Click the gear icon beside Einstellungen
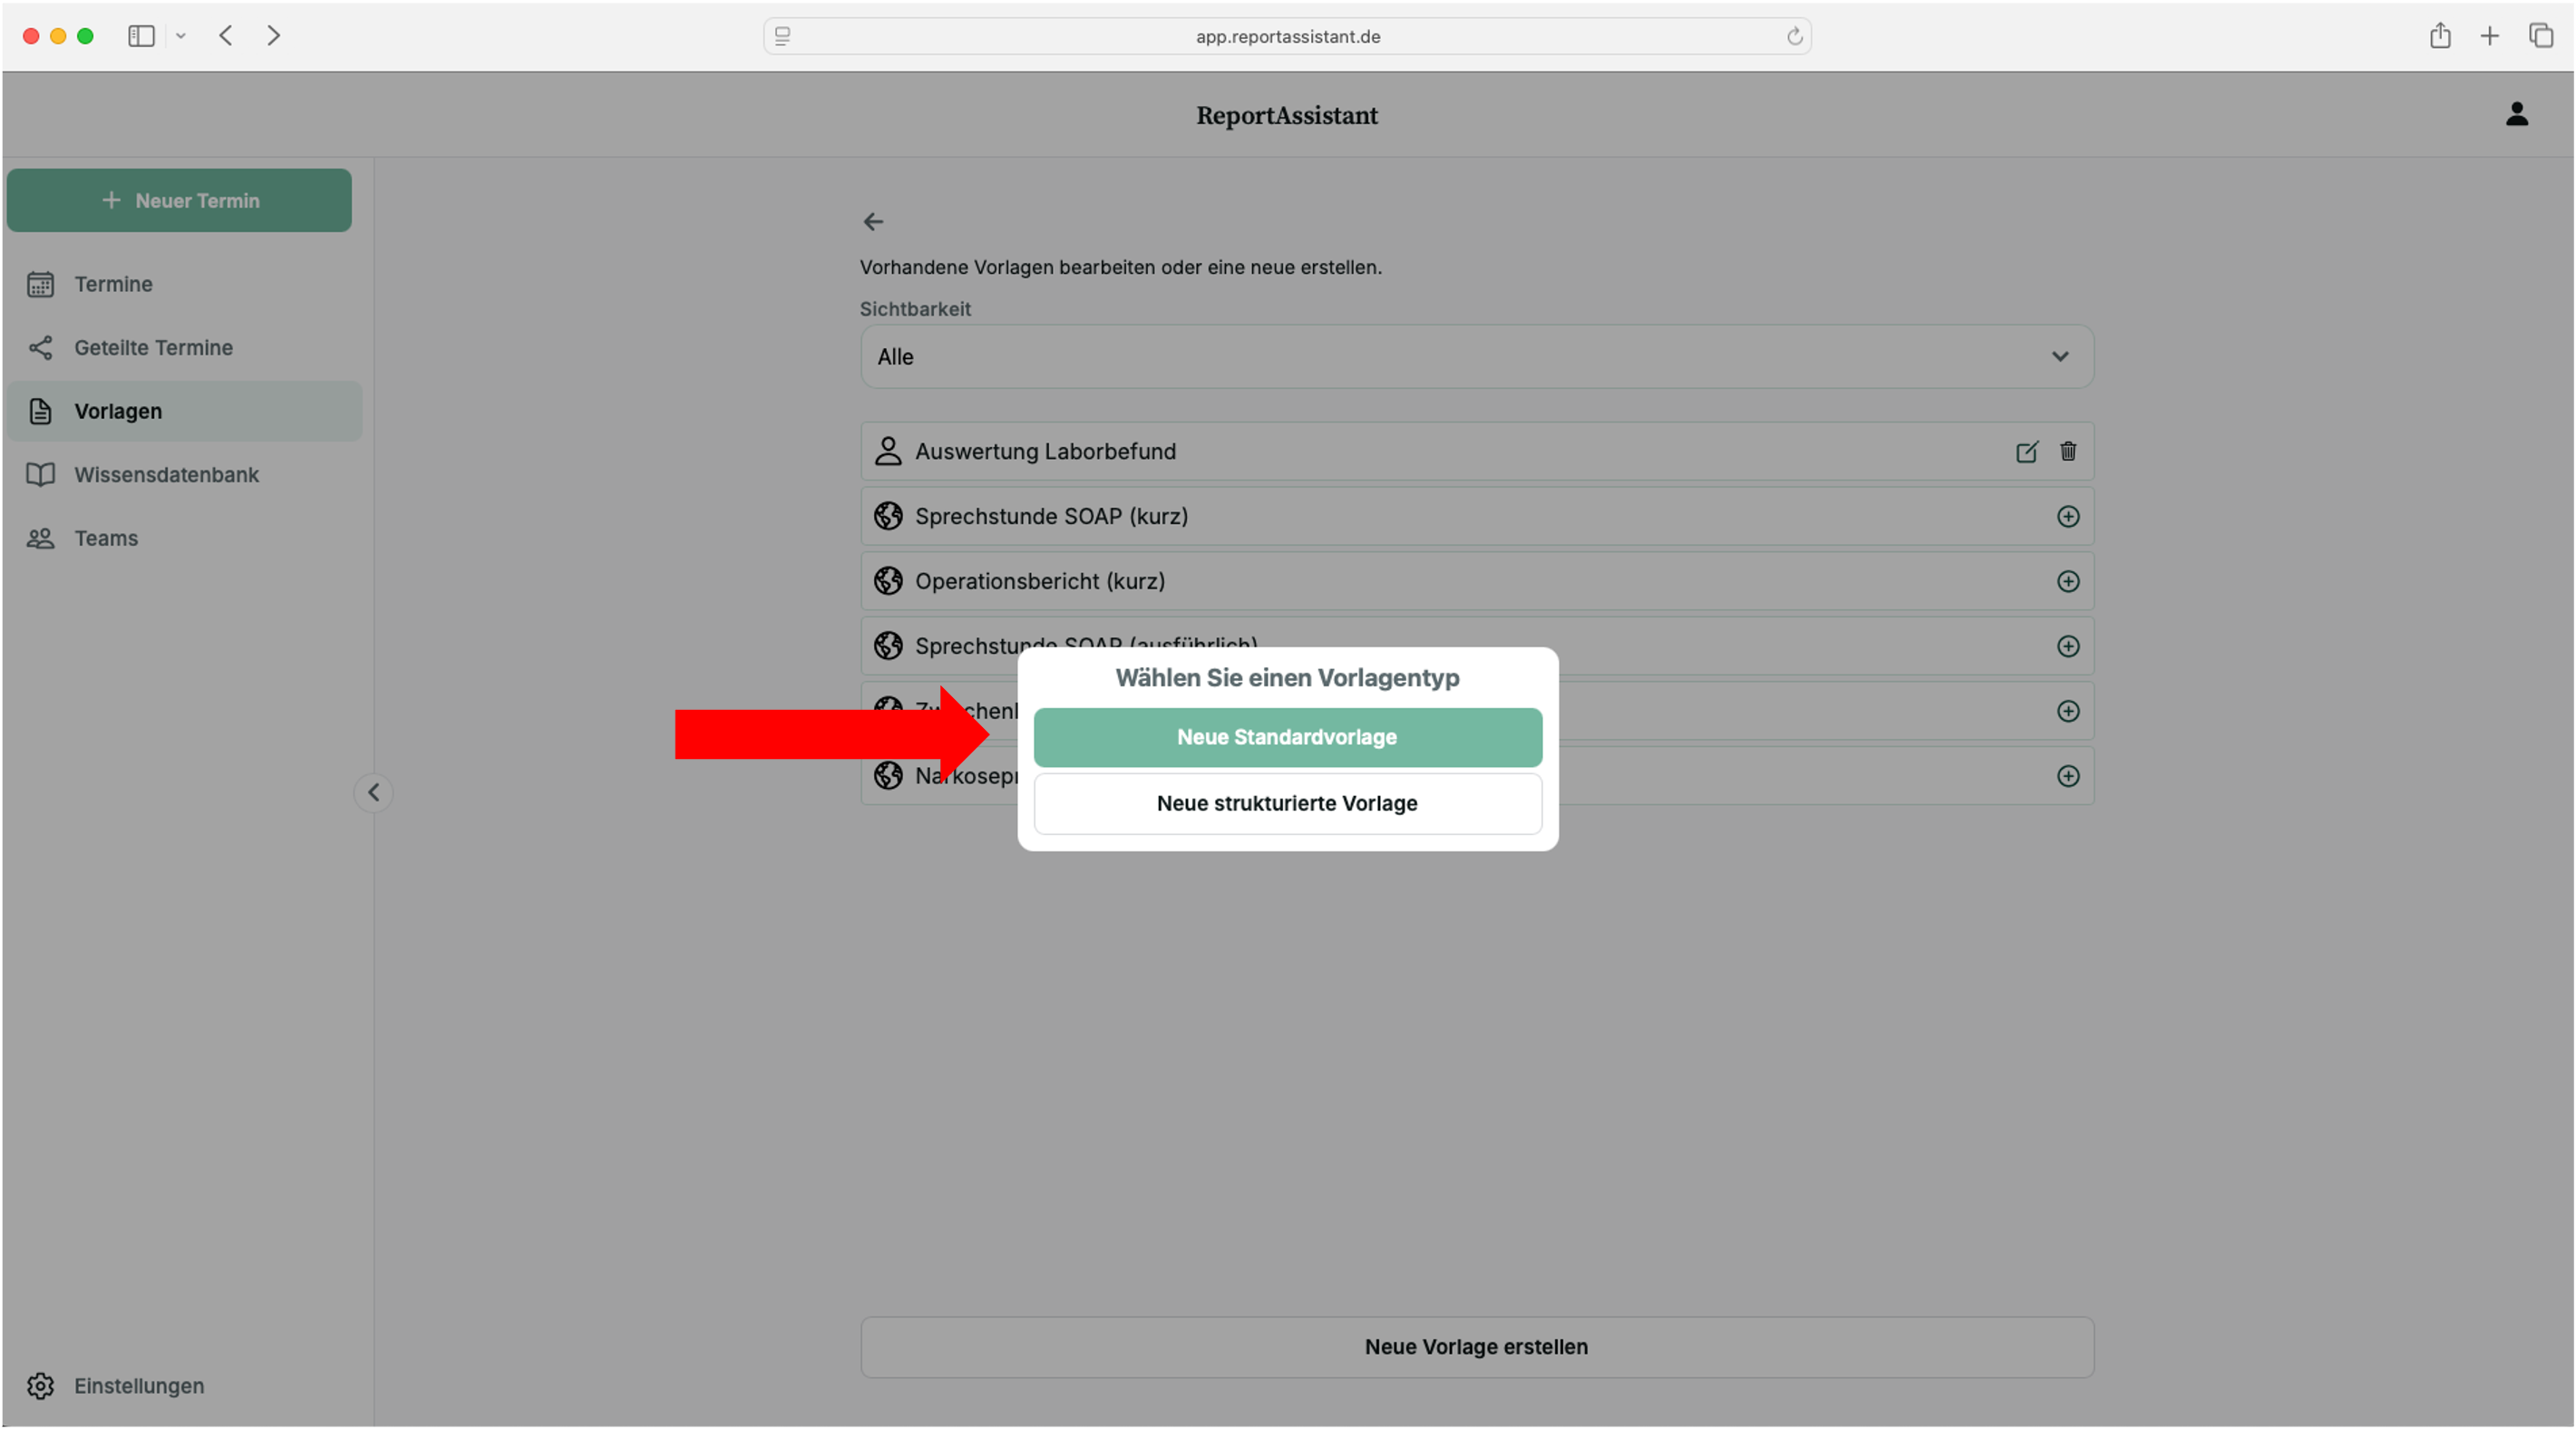 (40, 1385)
